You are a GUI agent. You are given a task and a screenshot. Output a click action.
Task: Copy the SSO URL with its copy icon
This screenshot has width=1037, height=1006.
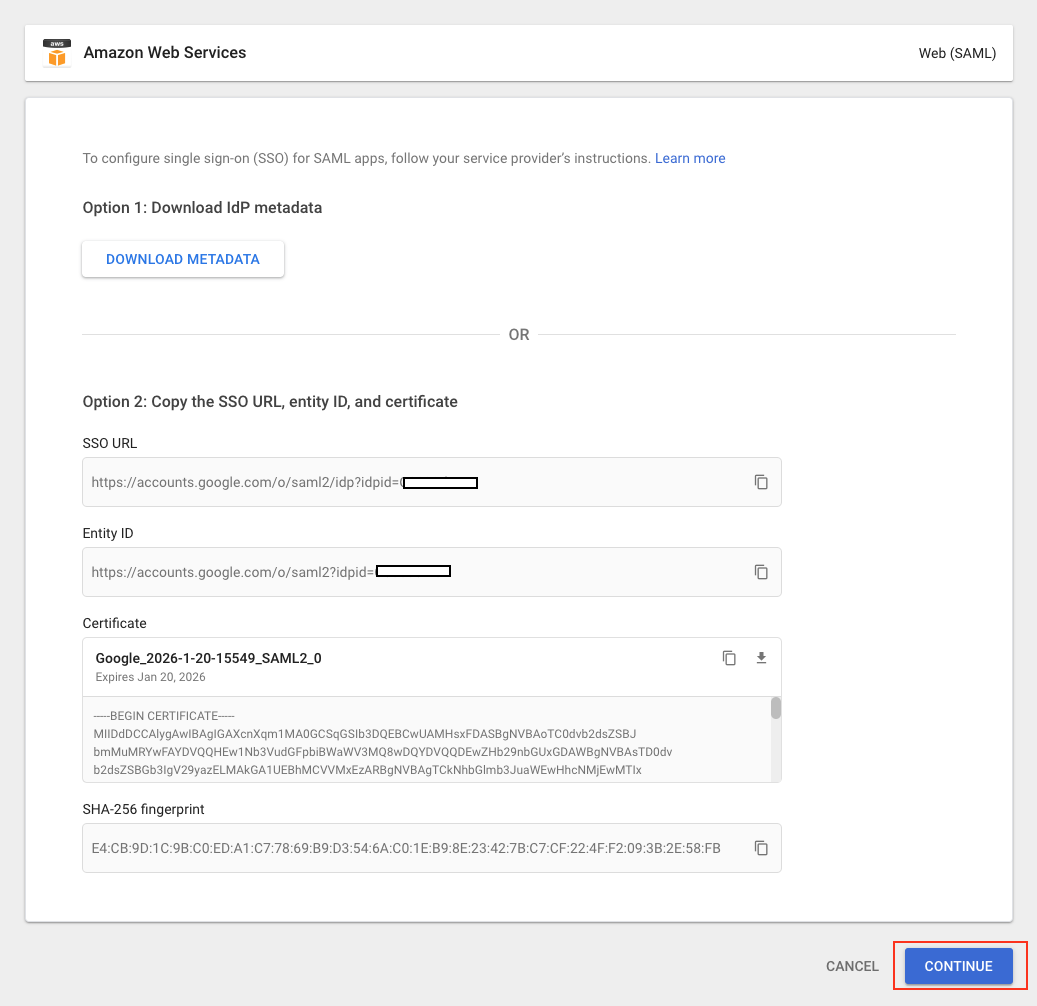[x=761, y=482]
